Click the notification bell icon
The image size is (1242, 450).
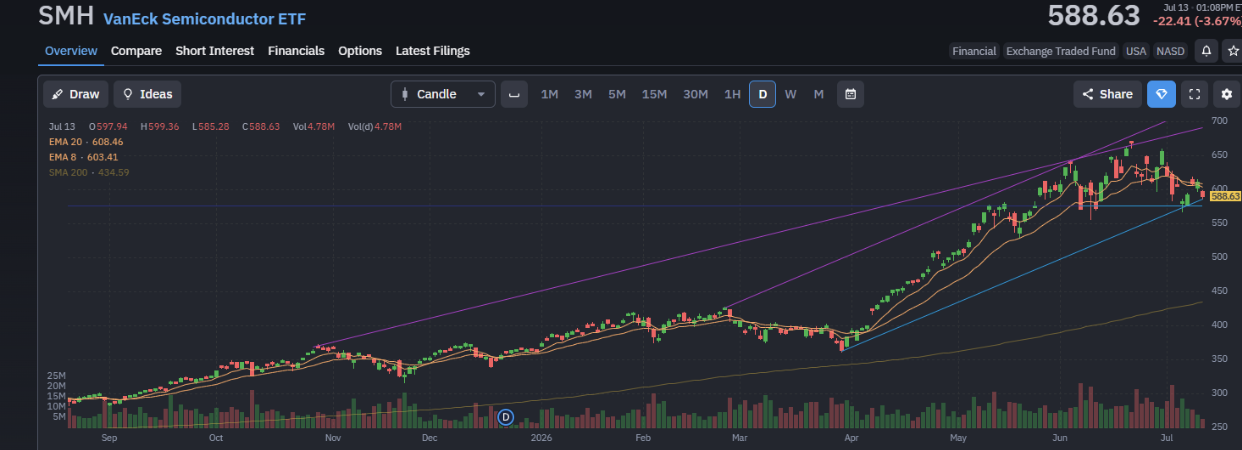click(1206, 51)
